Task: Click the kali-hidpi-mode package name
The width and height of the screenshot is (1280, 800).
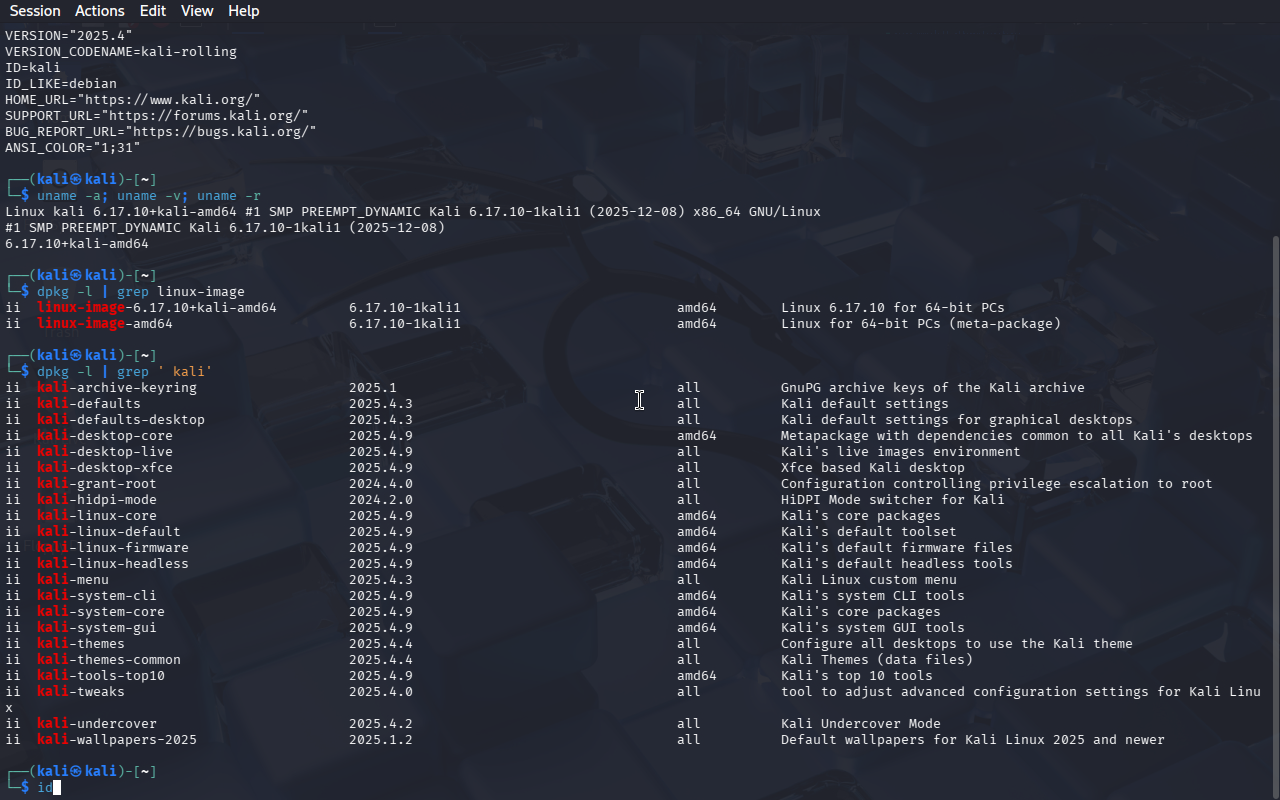Action: pos(97,500)
